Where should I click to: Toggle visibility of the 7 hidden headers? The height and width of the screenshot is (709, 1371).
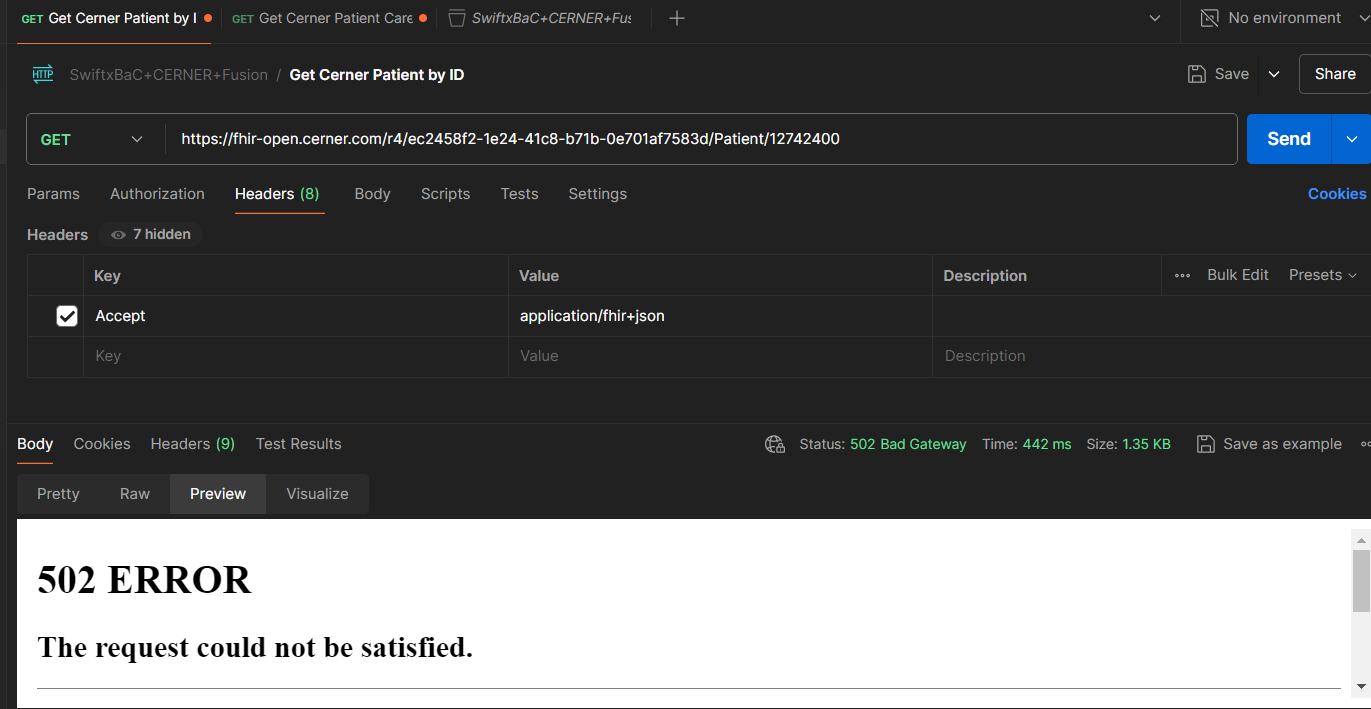click(149, 233)
